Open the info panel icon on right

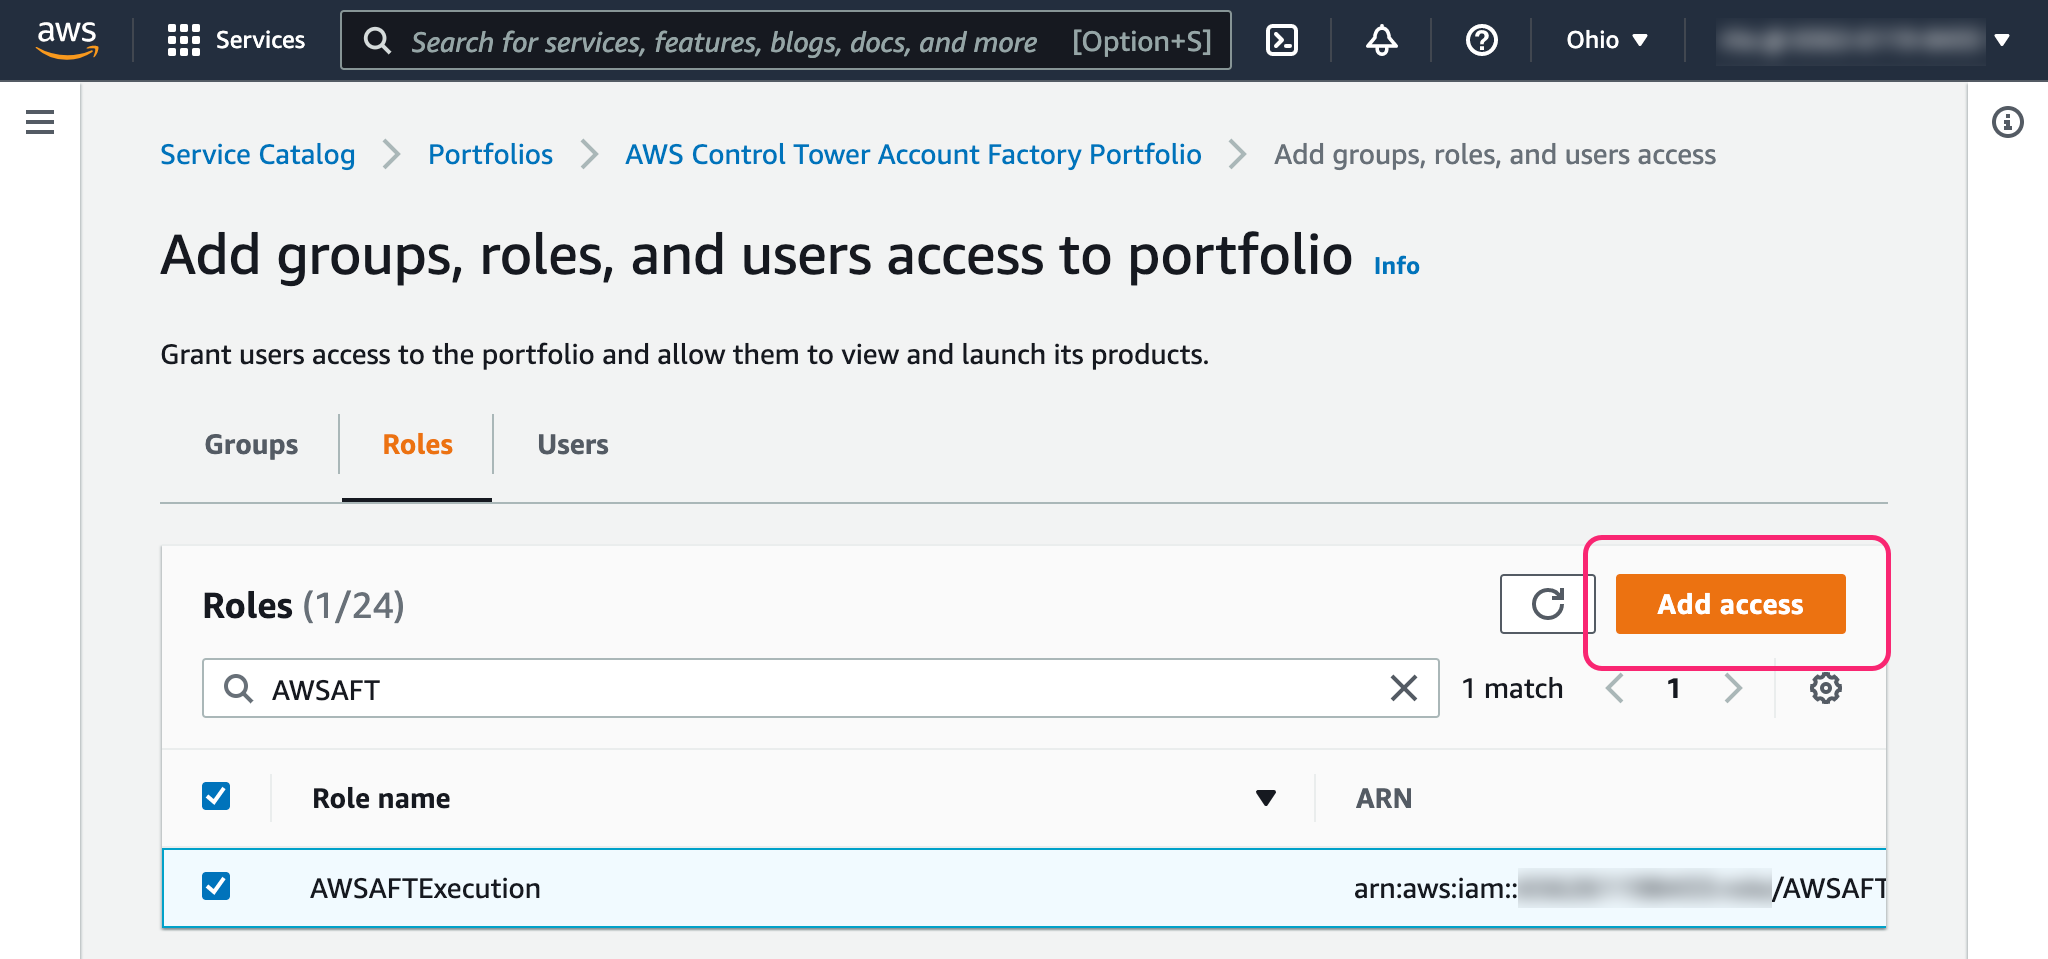pos(2007,122)
